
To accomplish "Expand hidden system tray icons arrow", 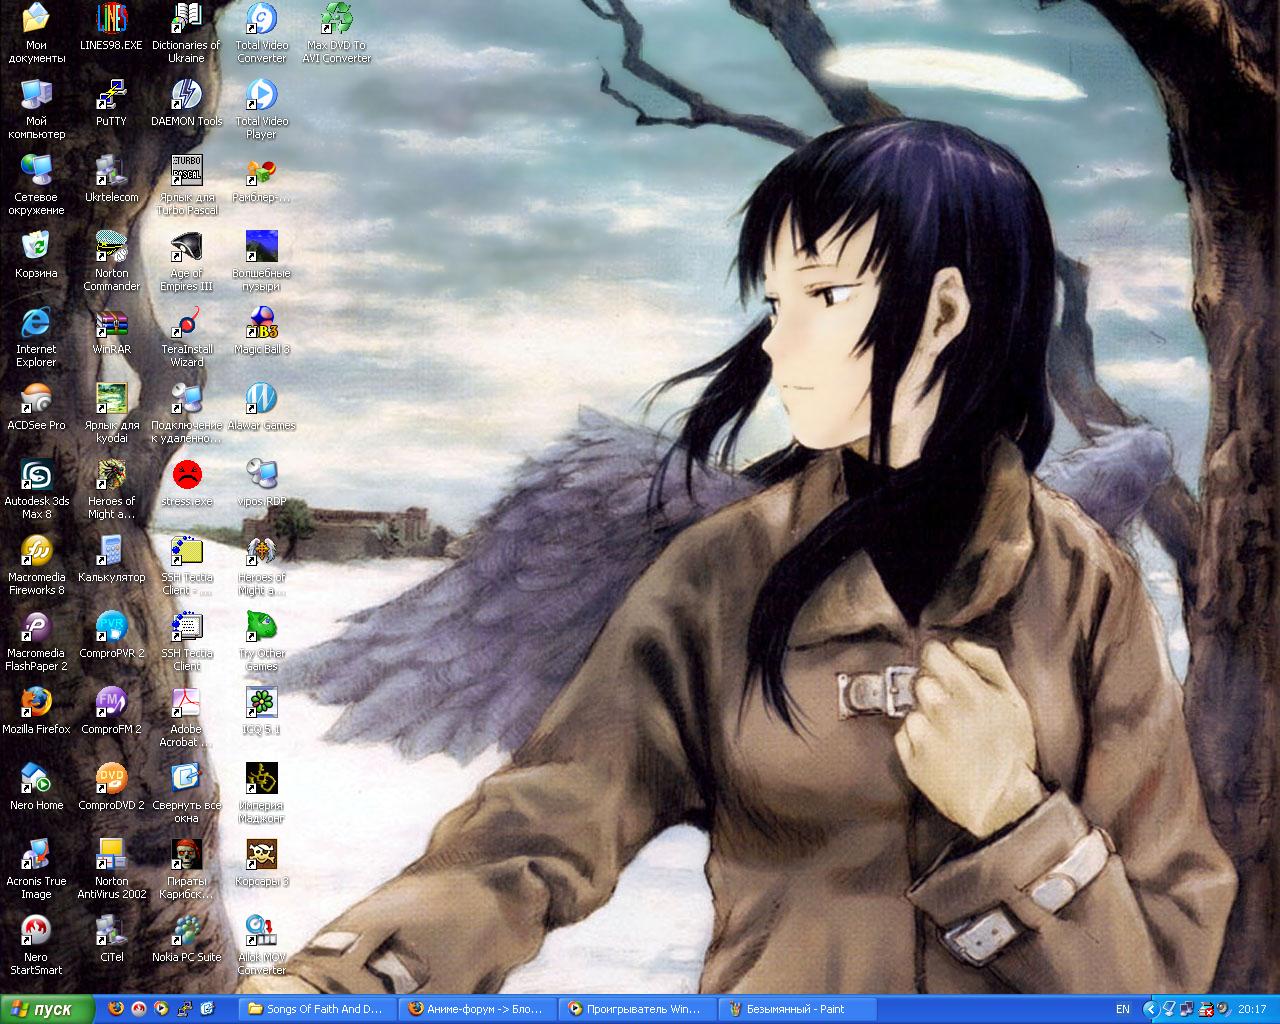I will [x=1150, y=1009].
